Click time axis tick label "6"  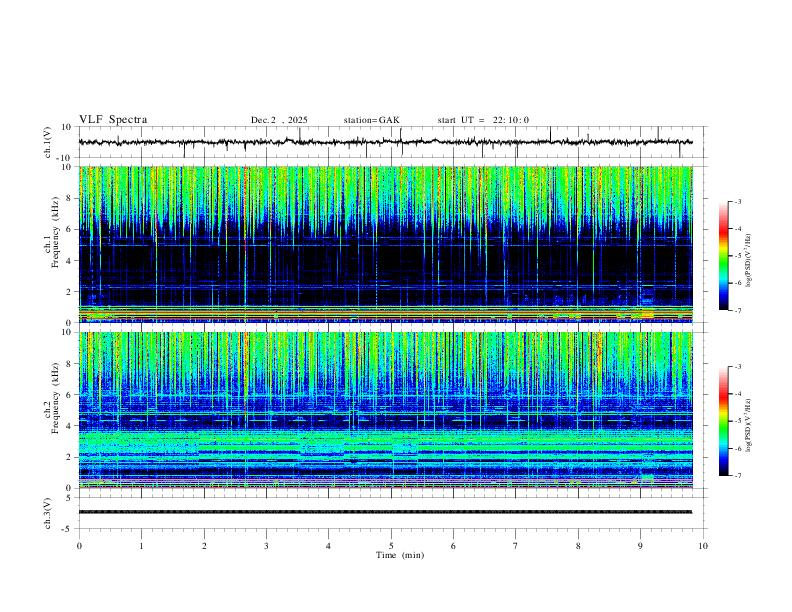pyautogui.click(x=453, y=546)
